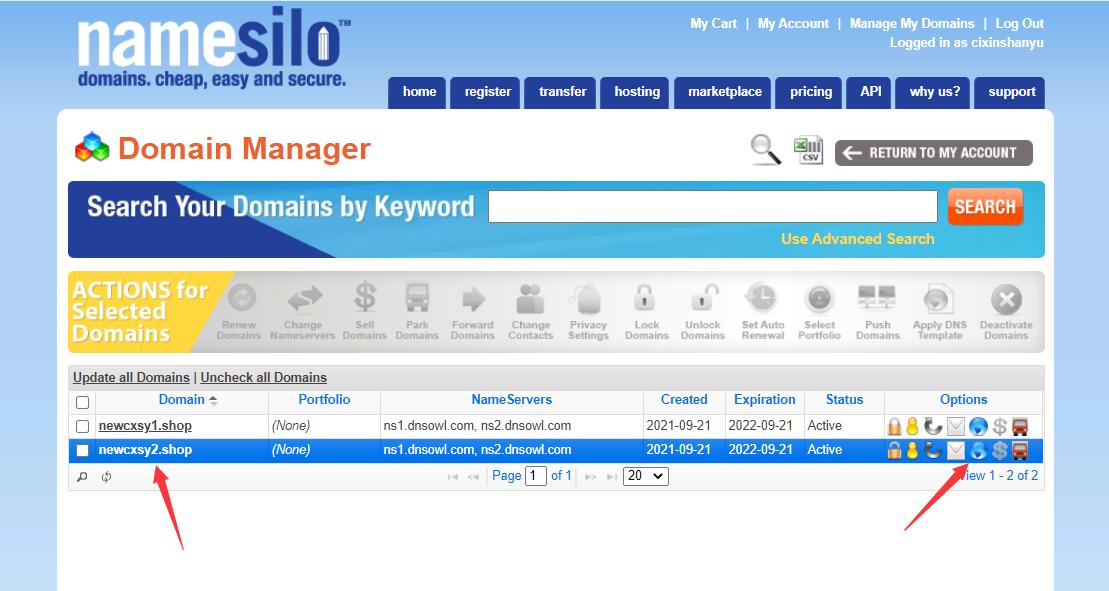
Task: Click the orange SEARCH button
Action: (985, 206)
